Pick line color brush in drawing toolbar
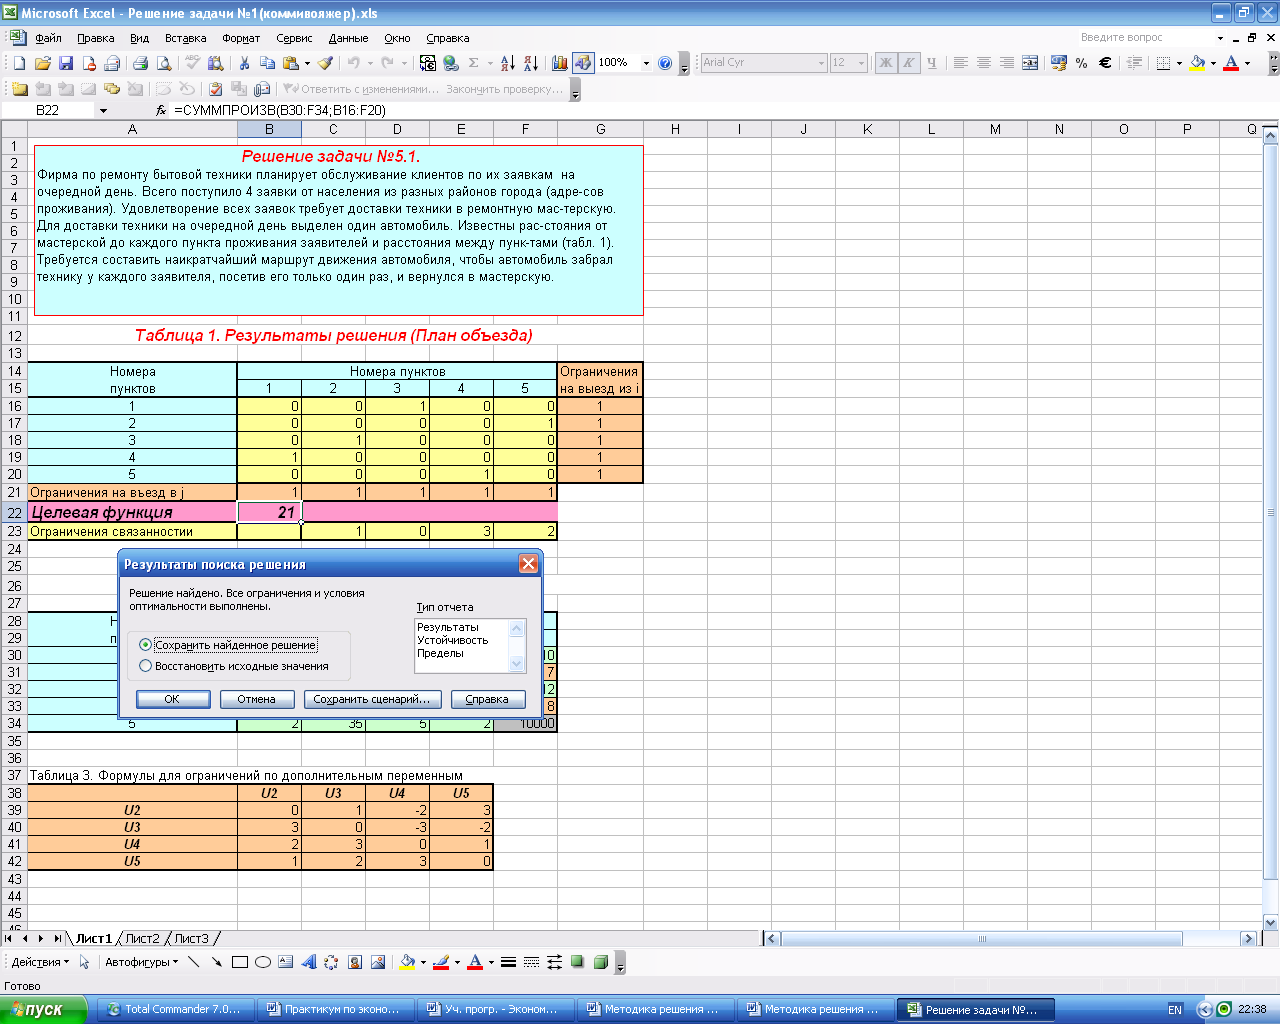Screen dimensions: 1280x1024 coord(441,962)
